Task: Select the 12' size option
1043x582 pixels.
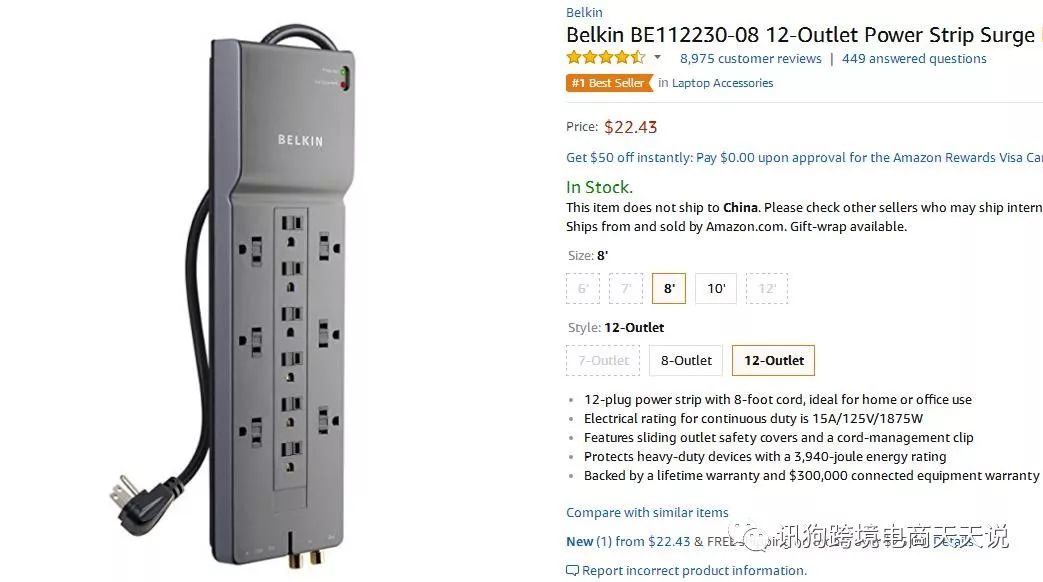Action: pyautogui.click(x=767, y=289)
